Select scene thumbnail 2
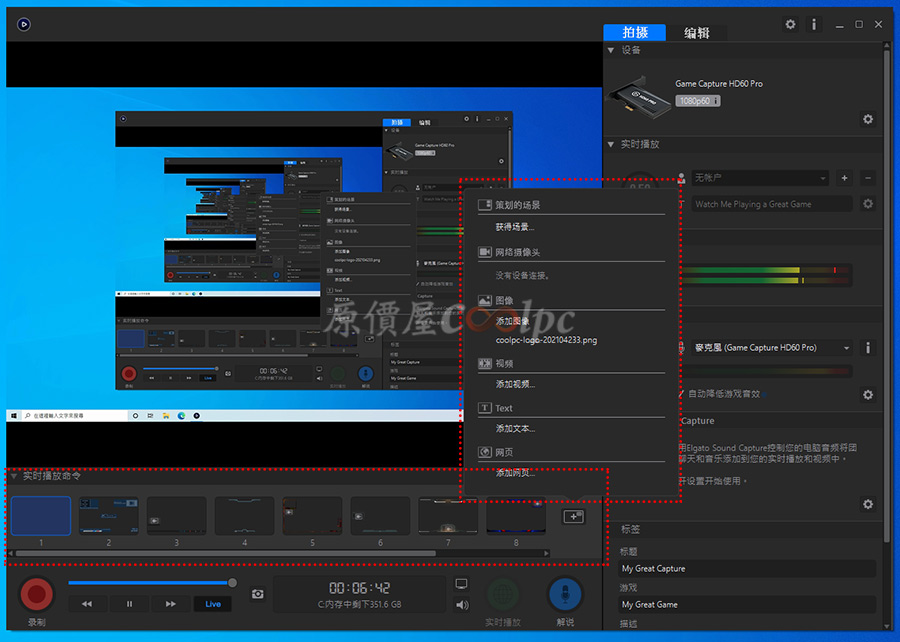Image resolution: width=900 pixels, height=642 pixels. point(108,516)
